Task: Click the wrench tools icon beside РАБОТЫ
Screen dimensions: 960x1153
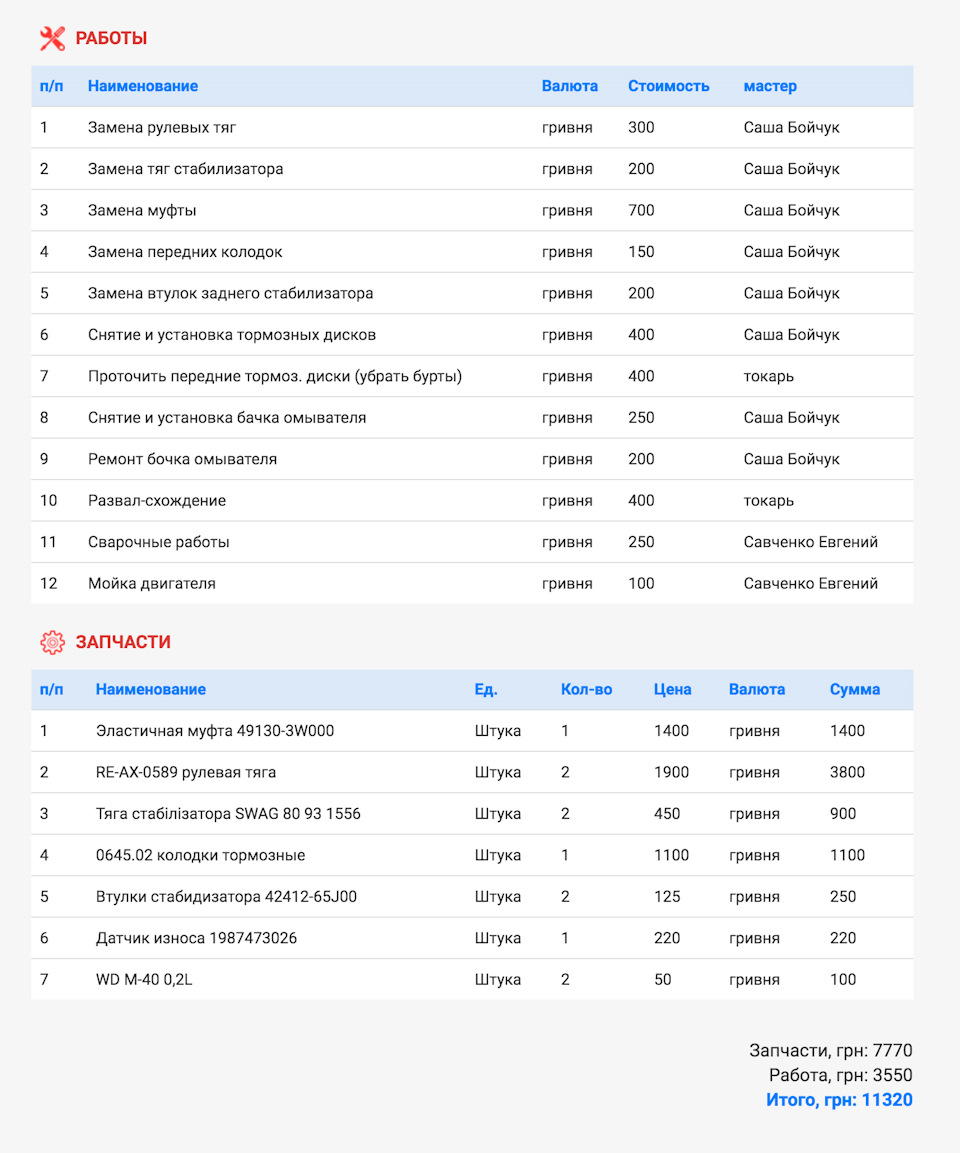Action: [52, 39]
